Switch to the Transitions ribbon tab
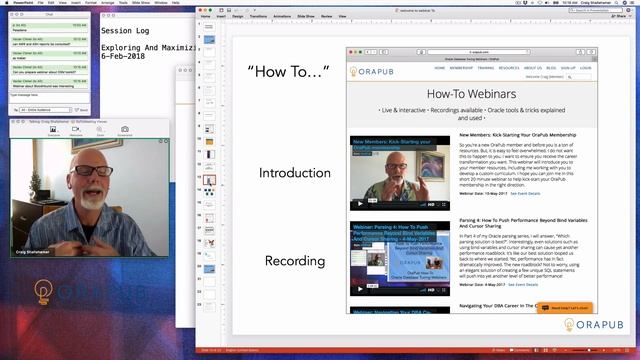This screenshot has height=360, width=640. tap(258, 16)
